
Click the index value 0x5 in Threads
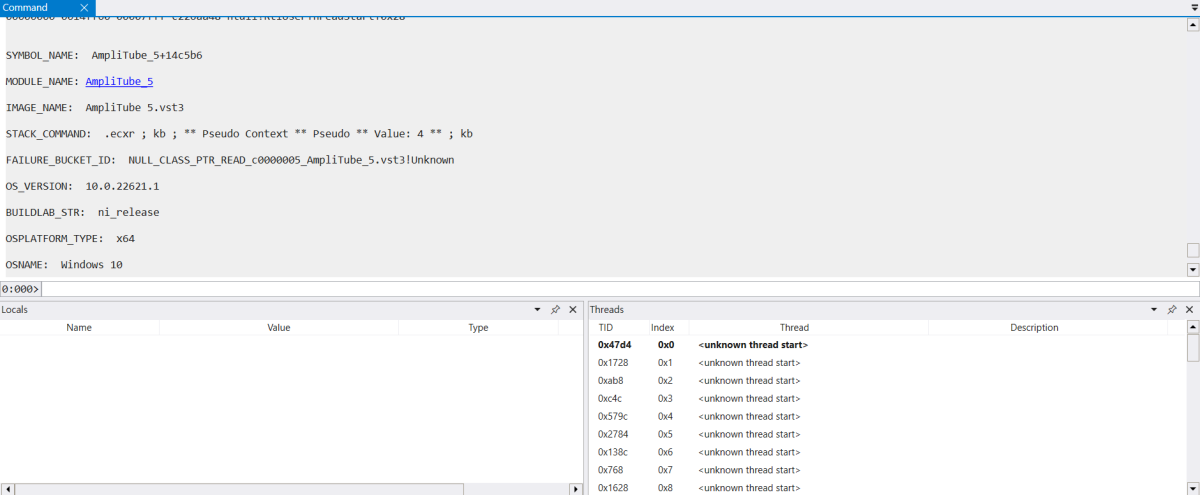pyautogui.click(x=665, y=435)
